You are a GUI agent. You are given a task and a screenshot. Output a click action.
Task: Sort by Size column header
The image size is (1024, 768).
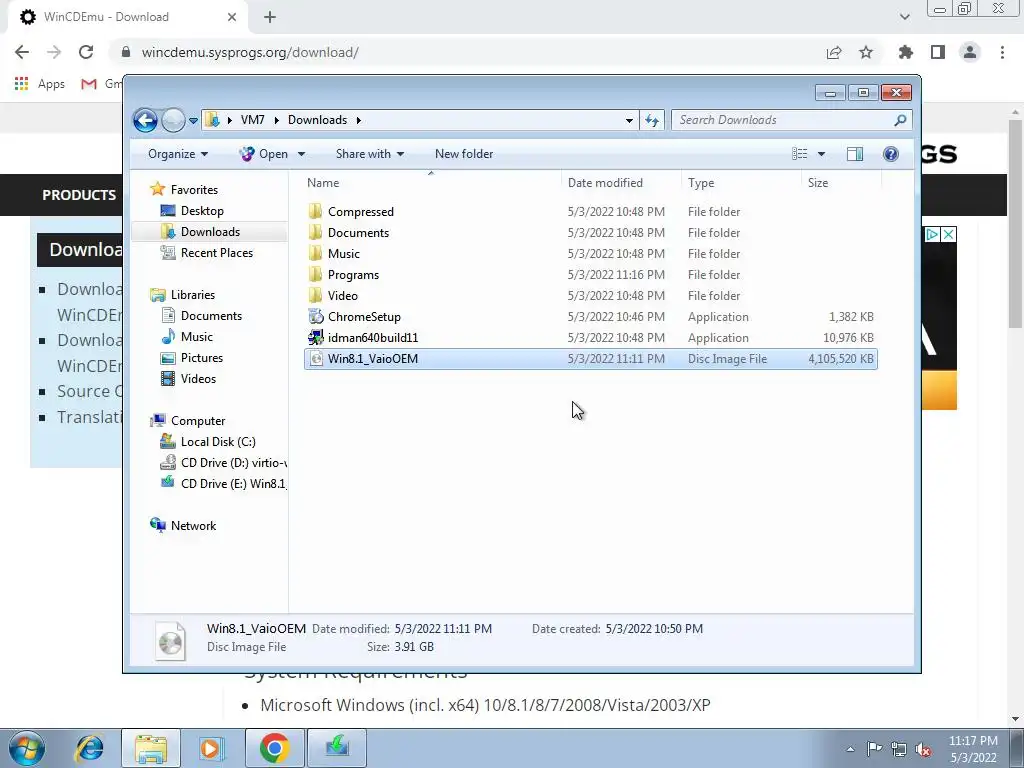pos(841,183)
